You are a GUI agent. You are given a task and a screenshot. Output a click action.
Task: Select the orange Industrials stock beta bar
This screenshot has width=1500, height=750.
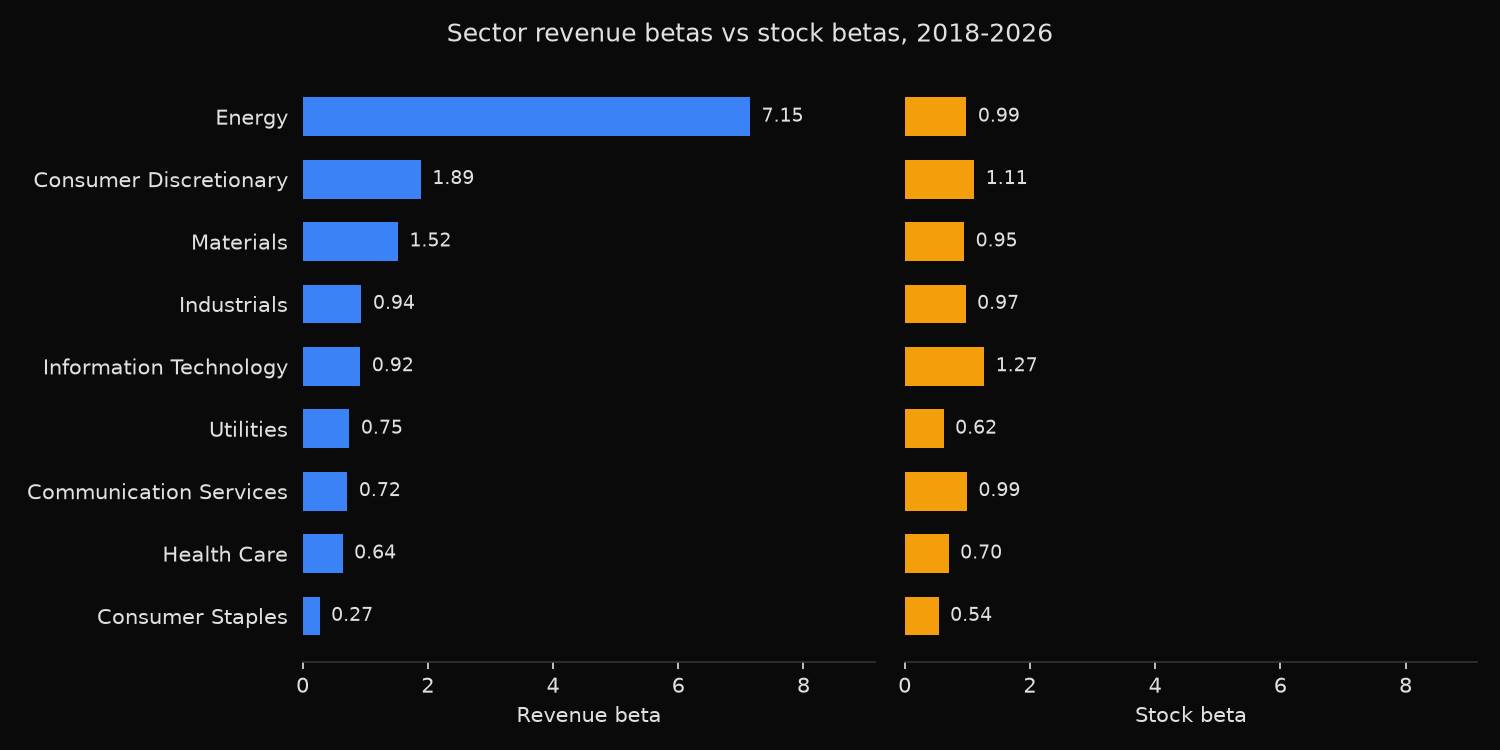click(935, 304)
